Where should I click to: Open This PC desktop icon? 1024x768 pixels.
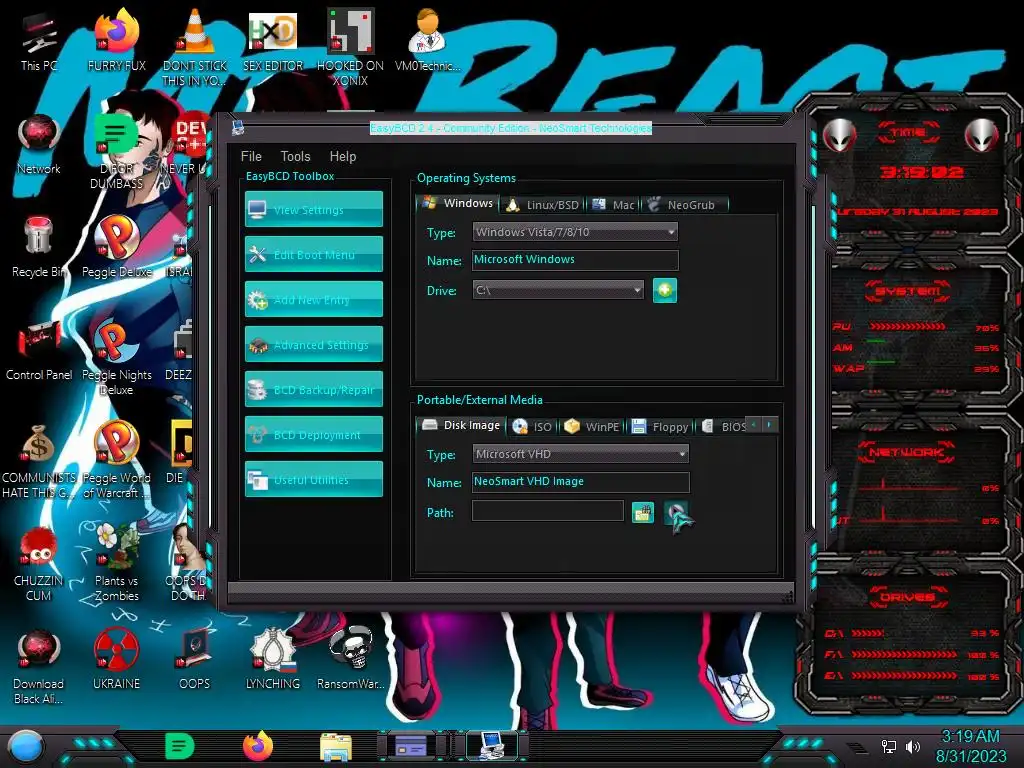click(x=39, y=42)
